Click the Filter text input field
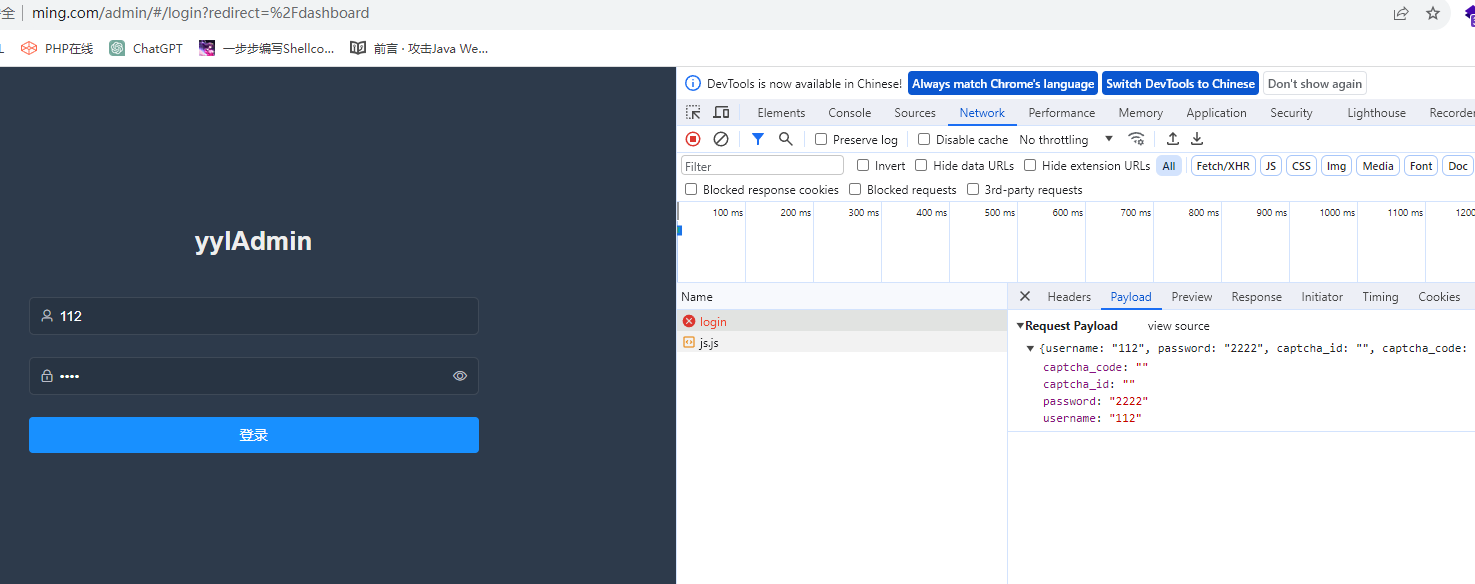This screenshot has height=584, width=1475. click(x=762, y=166)
